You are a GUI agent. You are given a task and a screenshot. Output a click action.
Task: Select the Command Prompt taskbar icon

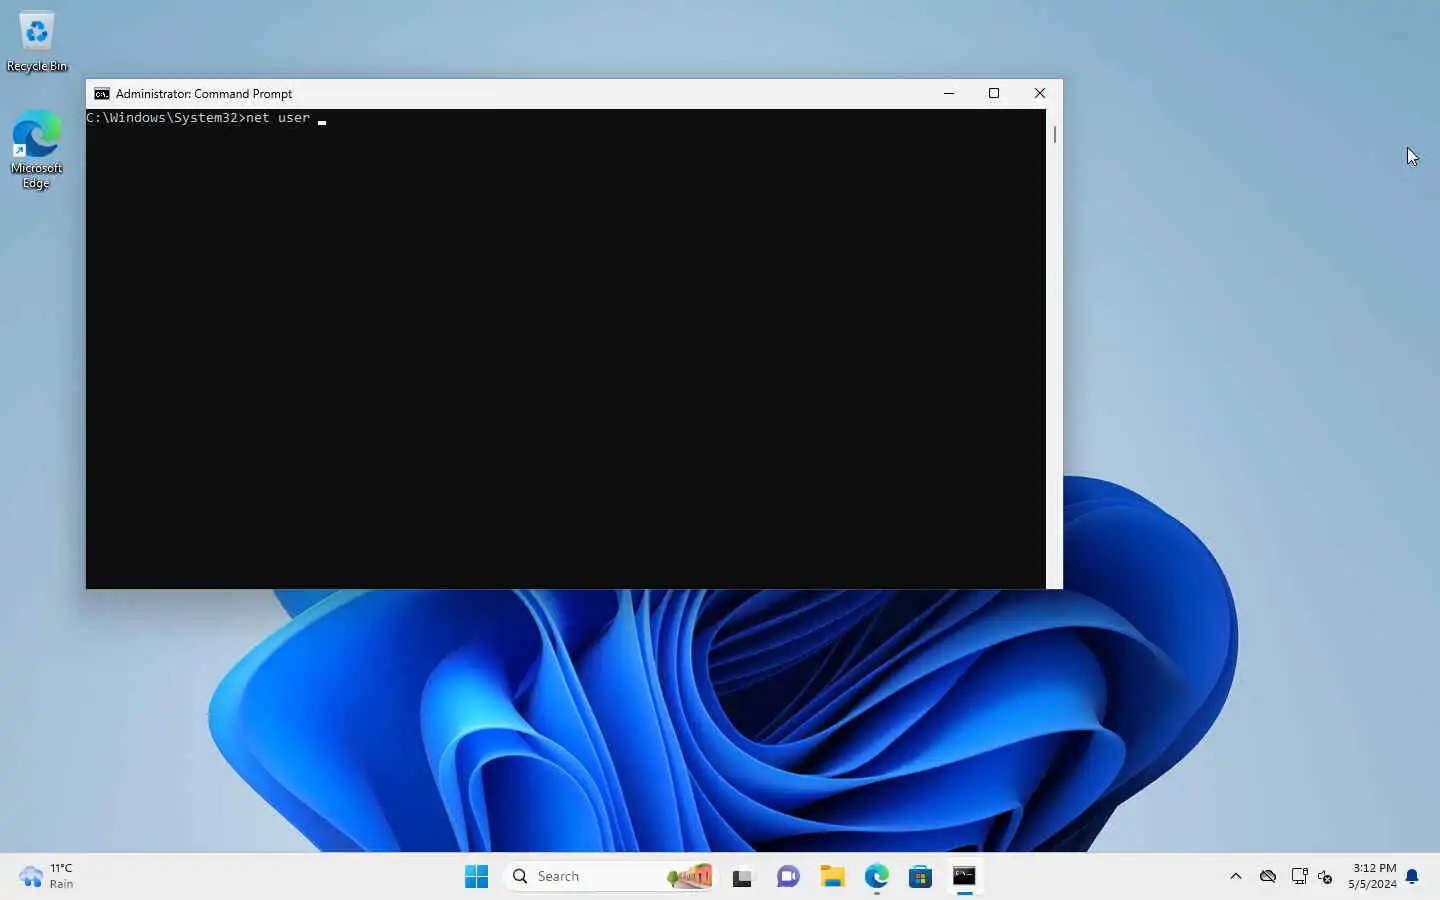click(x=965, y=877)
